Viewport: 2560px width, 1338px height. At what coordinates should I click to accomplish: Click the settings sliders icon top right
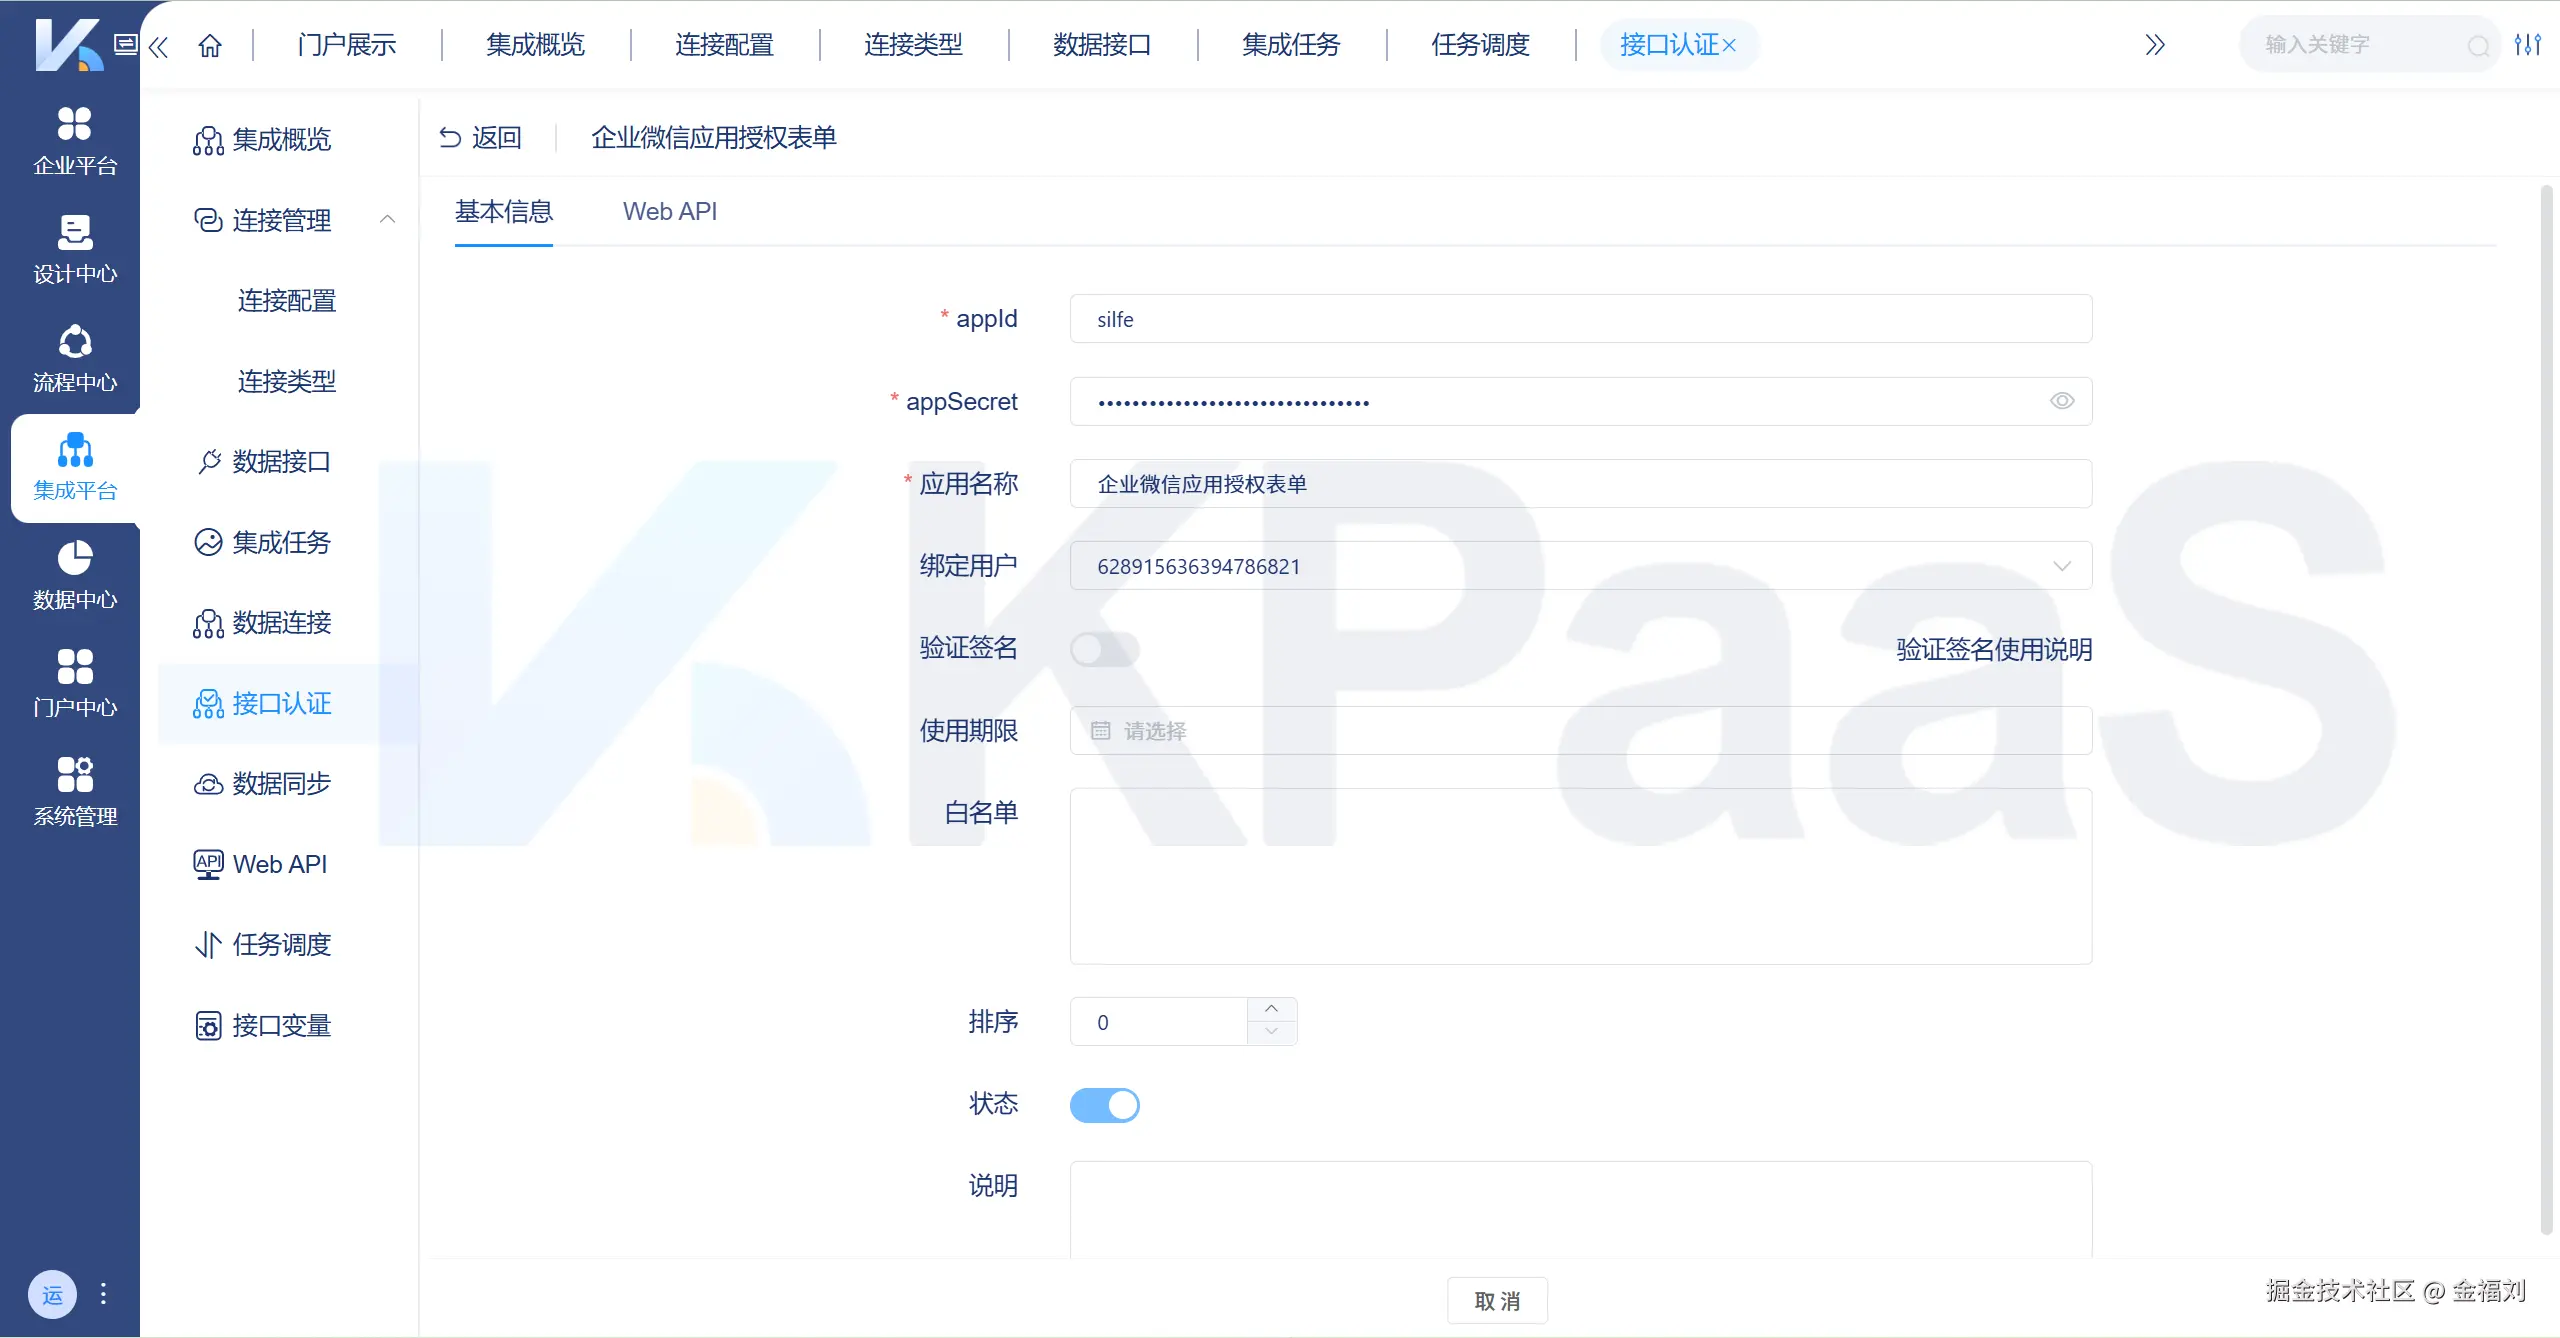click(2527, 45)
